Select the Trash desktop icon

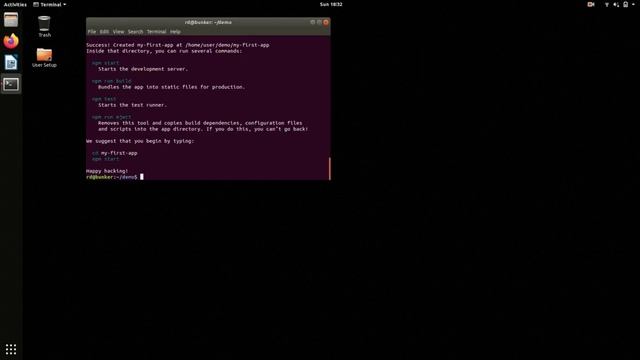coord(44,27)
